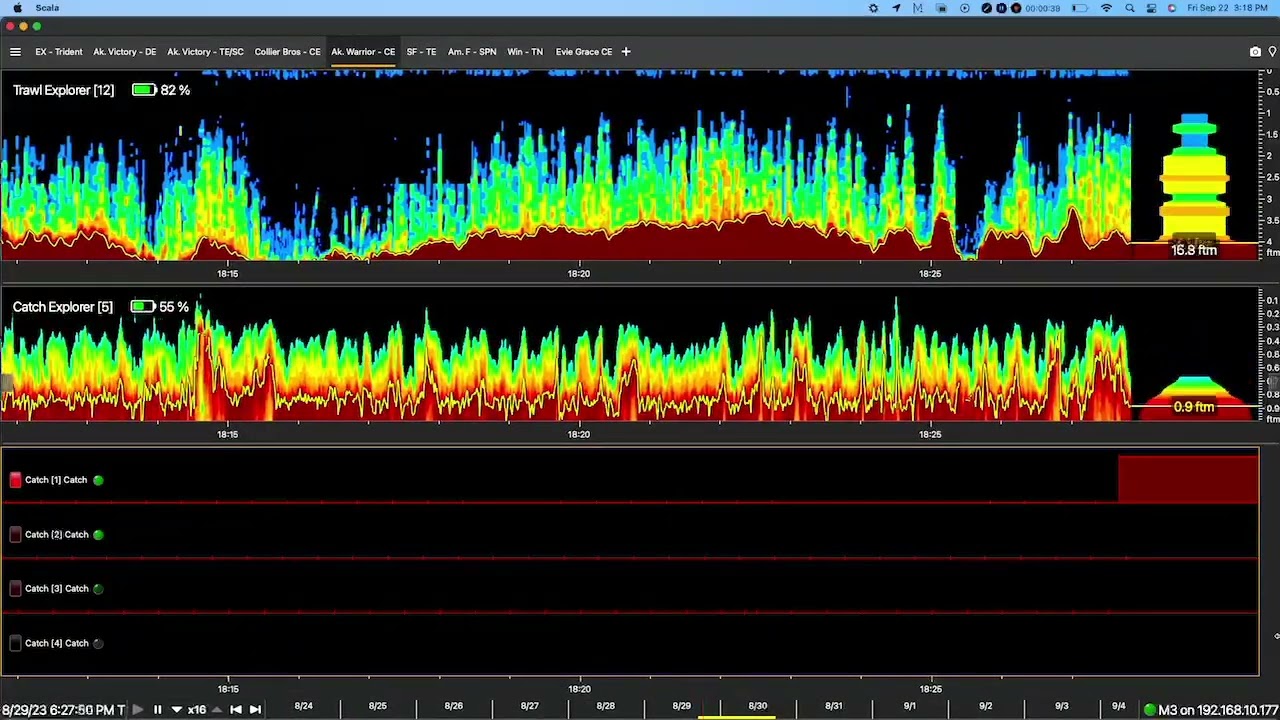Screen dimensions: 1280x720
Task: Click the 82 % Trawl Explorer battery level
Action: point(175,90)
